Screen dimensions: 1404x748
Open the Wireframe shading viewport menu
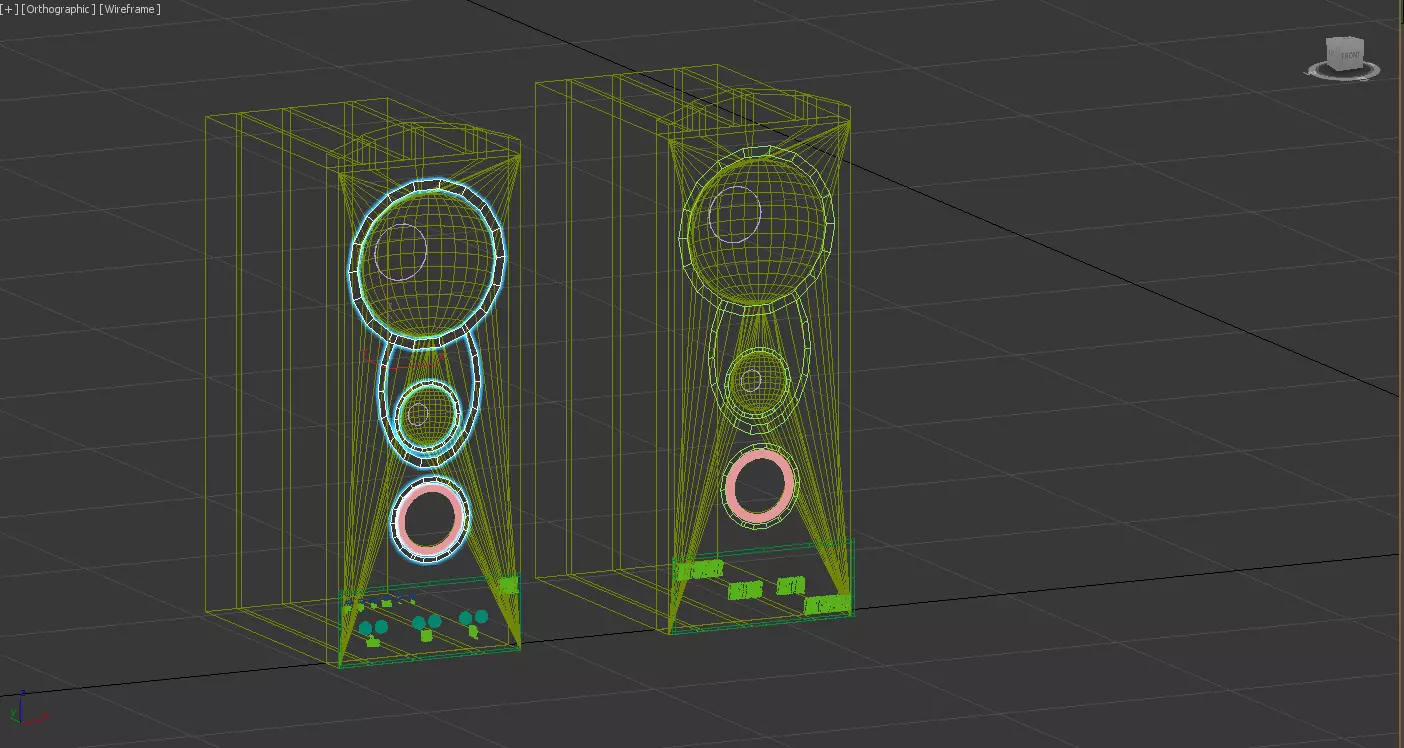[130, 9]
